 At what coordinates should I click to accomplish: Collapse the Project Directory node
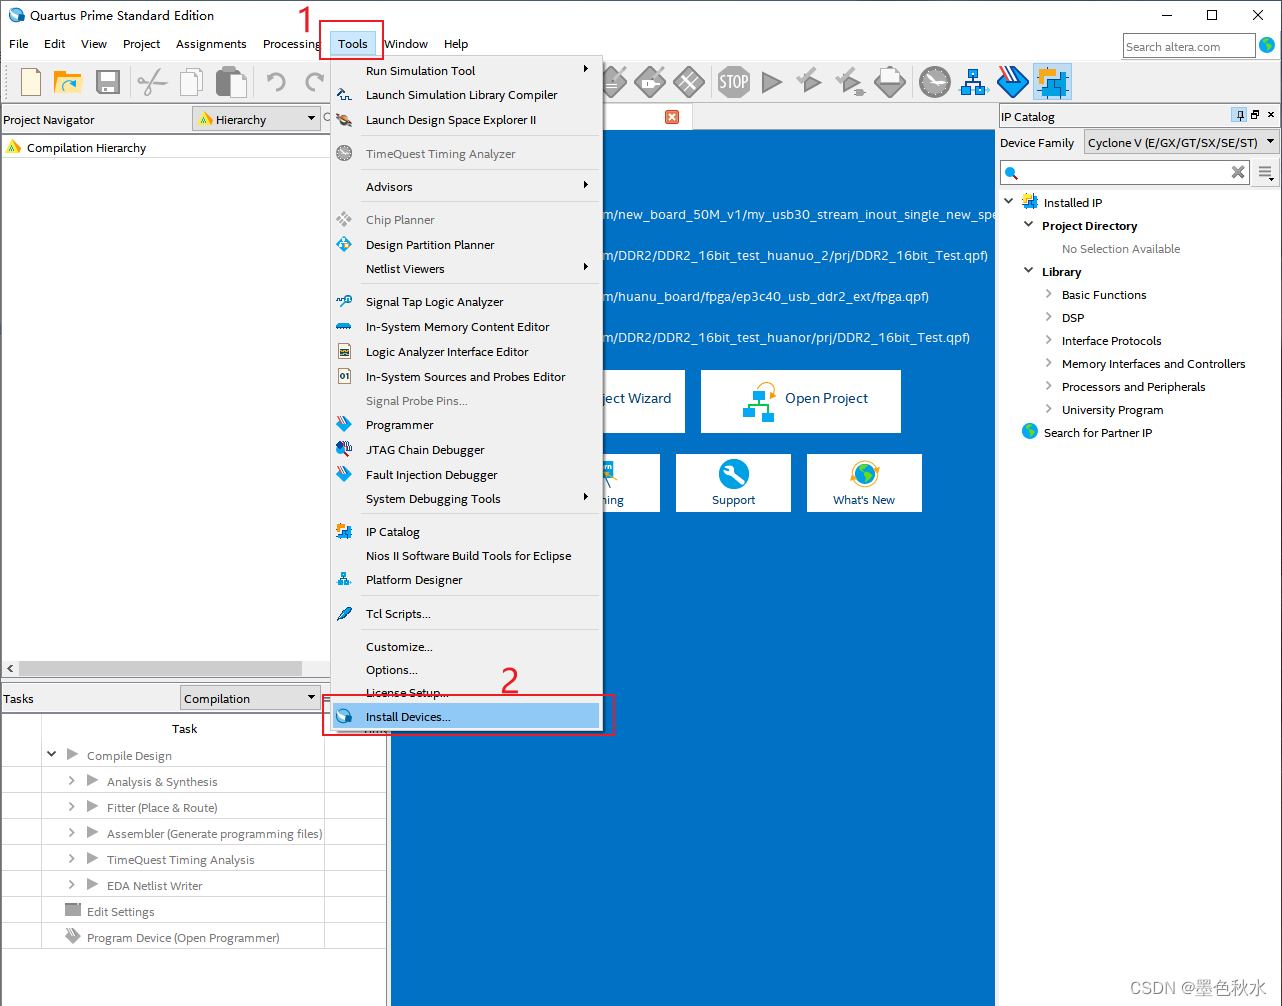click(x=1029, y=225)
